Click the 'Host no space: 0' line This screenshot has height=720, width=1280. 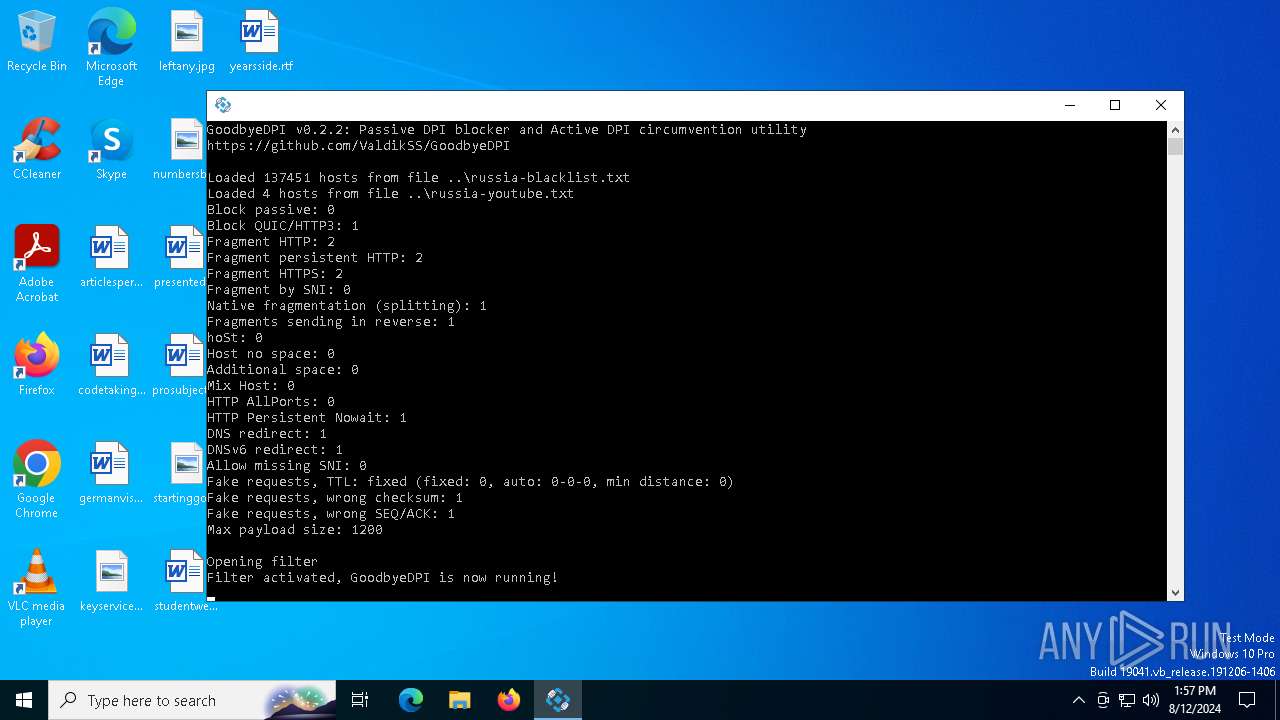point(271,354)
